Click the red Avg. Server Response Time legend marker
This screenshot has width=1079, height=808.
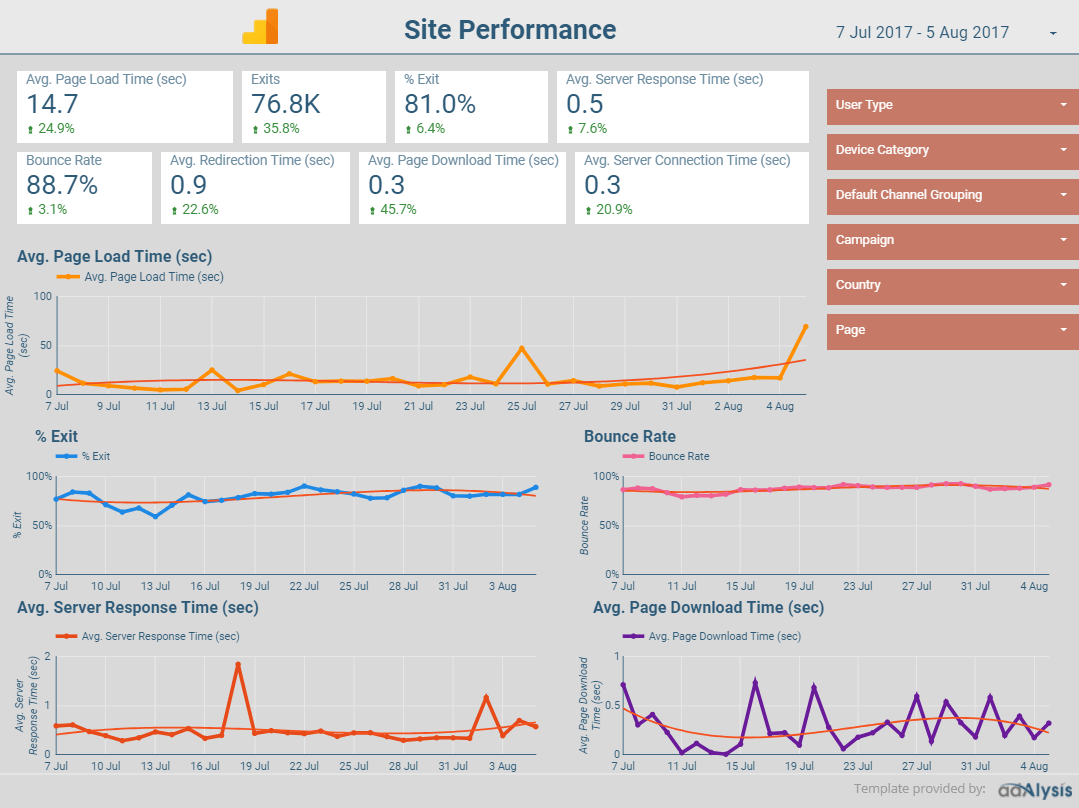(x=66, y=636)
